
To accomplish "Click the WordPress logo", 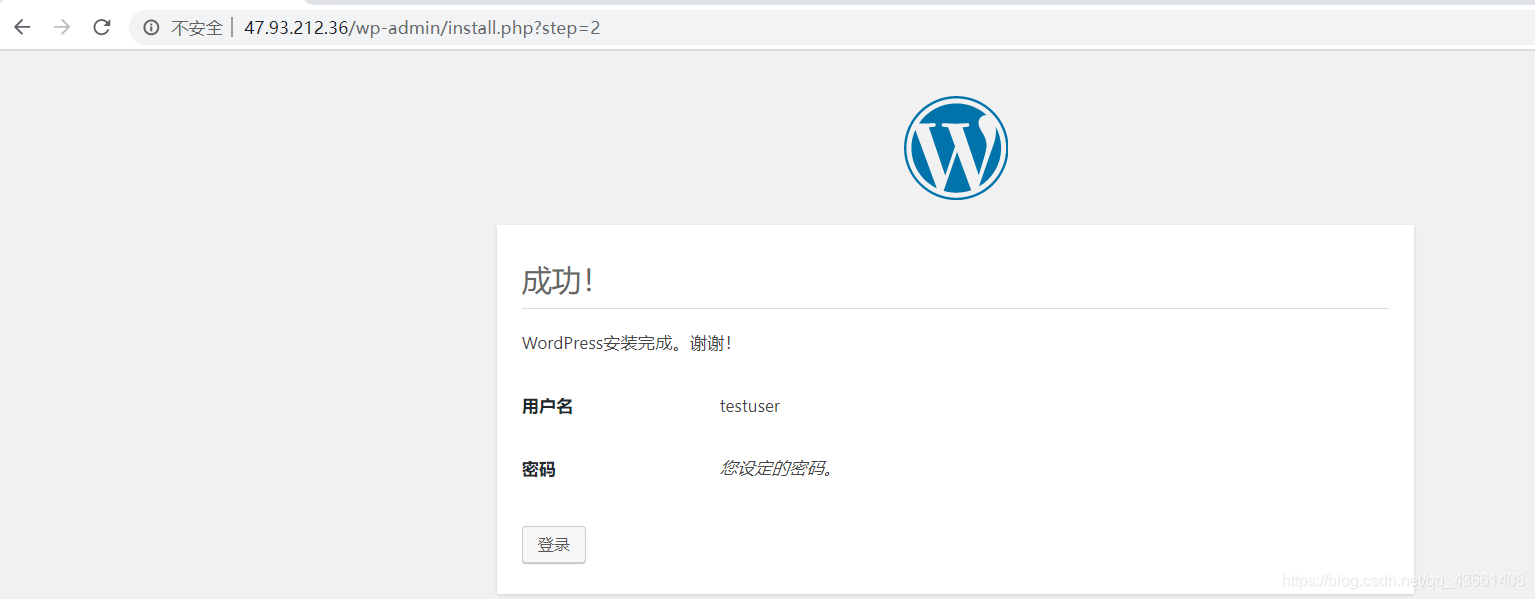I will [x=956, y=148].
